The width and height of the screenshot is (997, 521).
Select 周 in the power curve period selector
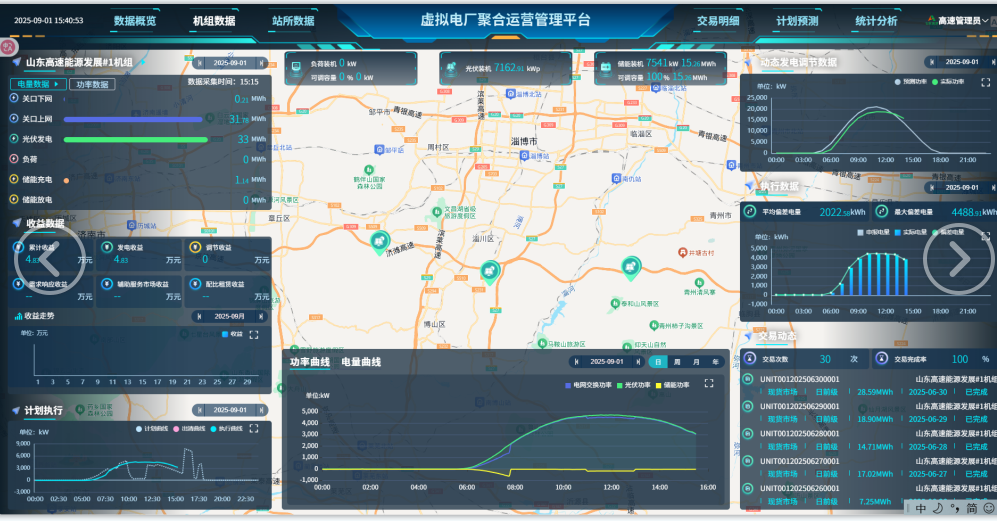(678, 362)
